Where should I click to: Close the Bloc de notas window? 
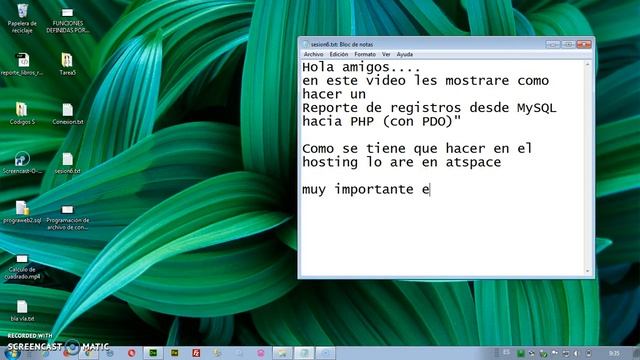point(584,44)
